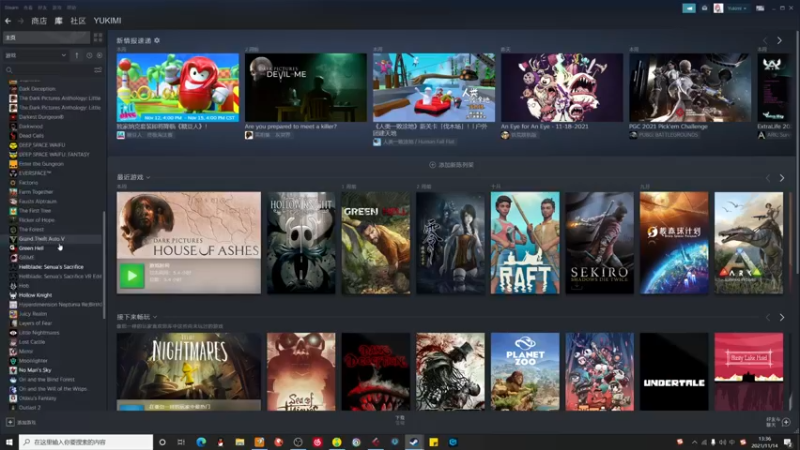Open Rusty Lake Hotel cover
Screen dimensions: 800x450
pos(748,372)
